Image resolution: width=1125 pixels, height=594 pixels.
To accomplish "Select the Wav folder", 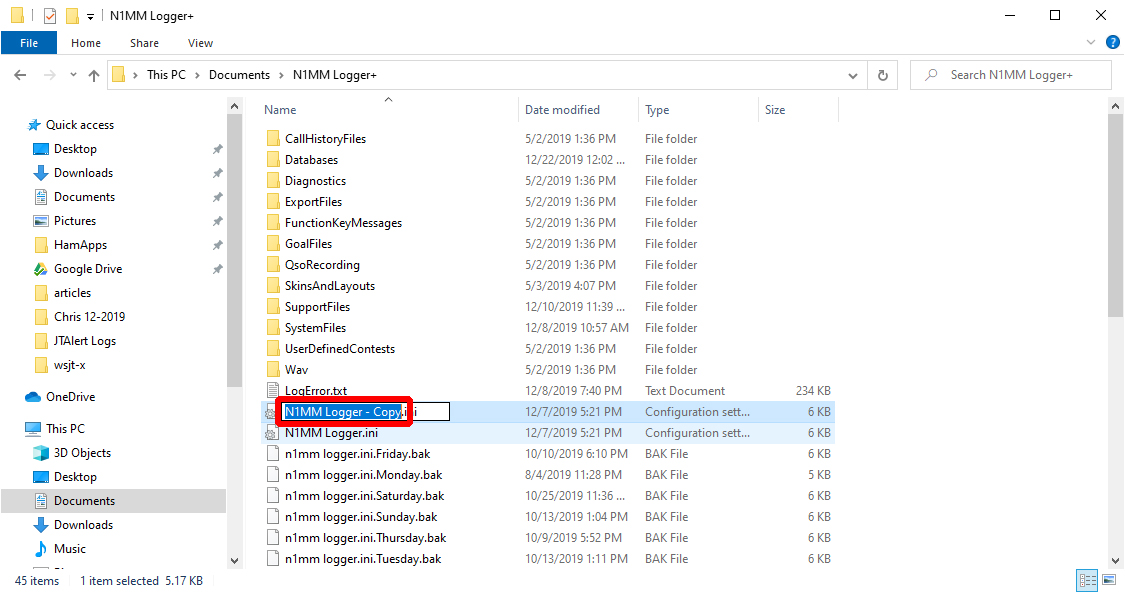I will tap(296, 369).
